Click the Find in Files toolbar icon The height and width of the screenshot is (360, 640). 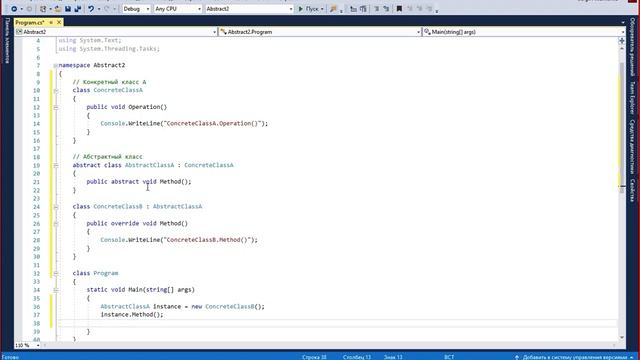333,9
